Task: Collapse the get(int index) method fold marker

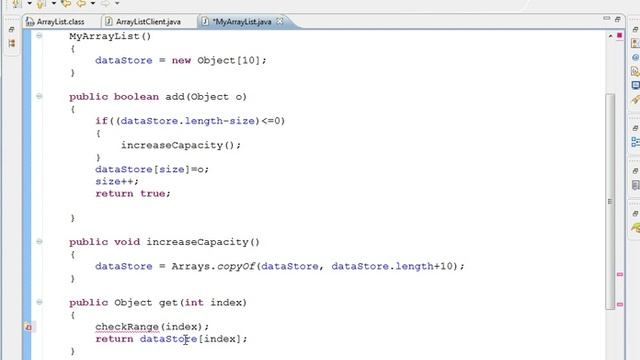Action: tap(39, 302)
